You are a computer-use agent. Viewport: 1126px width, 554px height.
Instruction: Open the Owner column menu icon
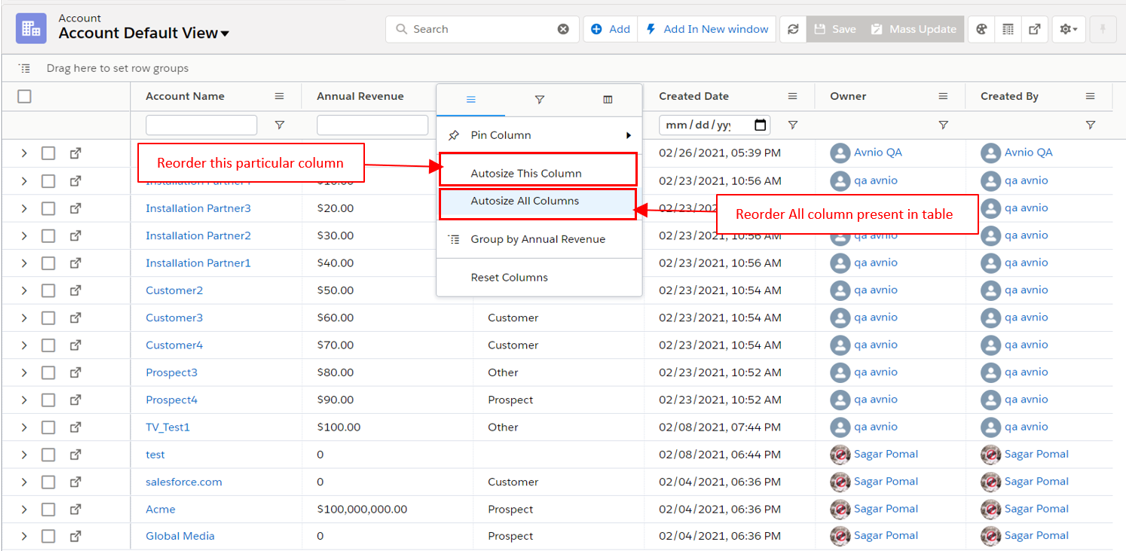[943, 97]
